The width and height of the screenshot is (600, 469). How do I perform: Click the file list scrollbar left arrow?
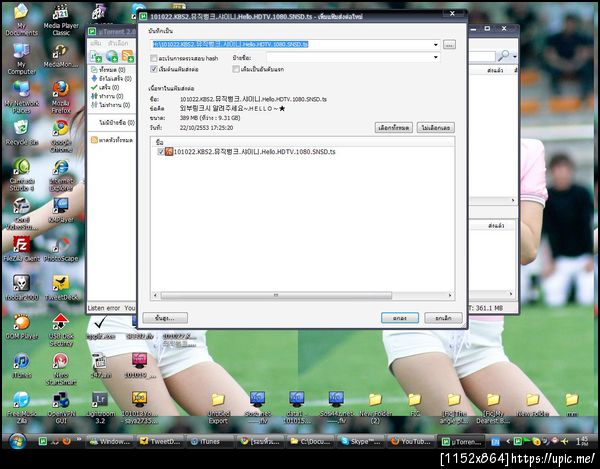[x=155, y=295]
